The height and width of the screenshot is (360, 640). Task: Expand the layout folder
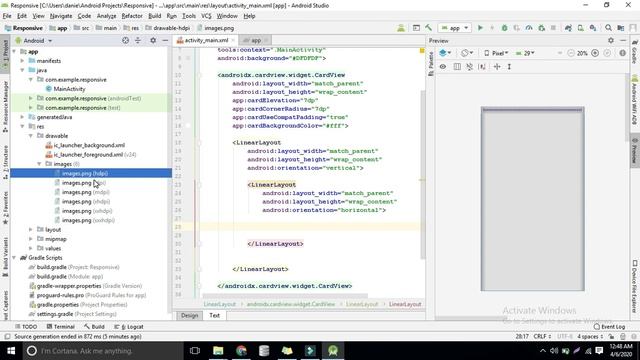[x=31, y=230]
